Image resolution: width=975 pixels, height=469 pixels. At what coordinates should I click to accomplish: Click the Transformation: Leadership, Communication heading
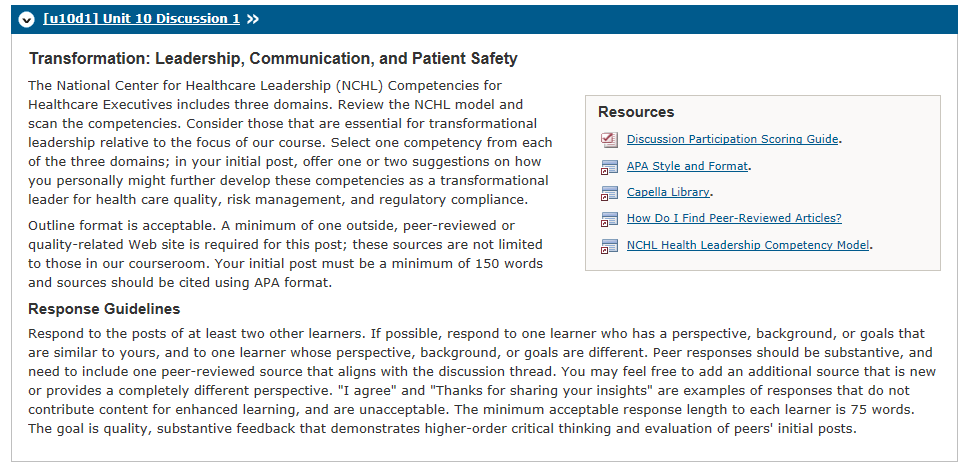click(x=273, y=58)
